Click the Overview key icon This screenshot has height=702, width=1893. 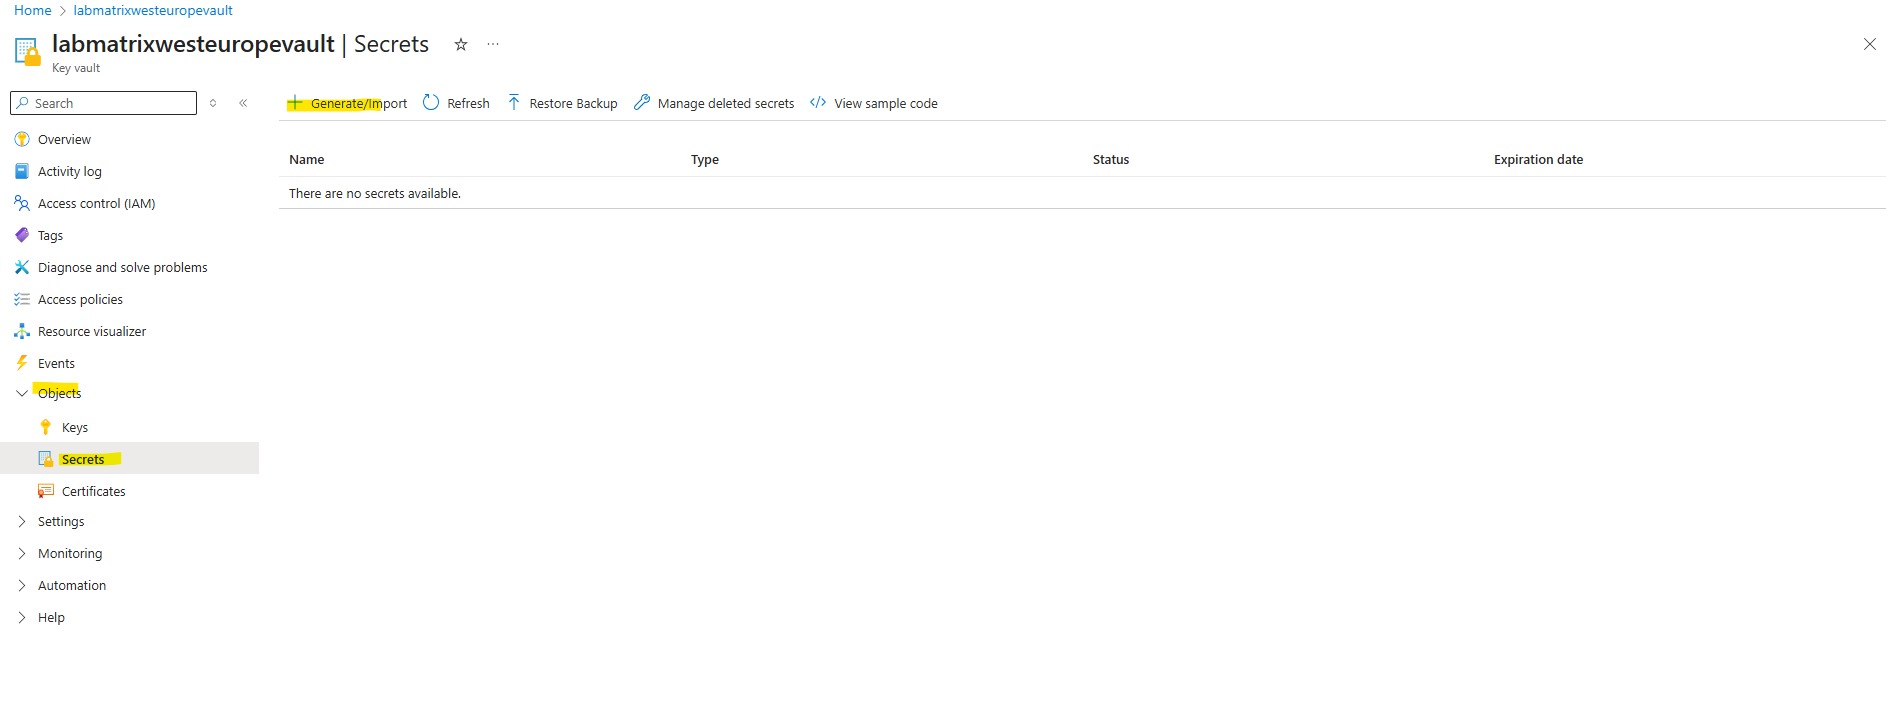22,139
